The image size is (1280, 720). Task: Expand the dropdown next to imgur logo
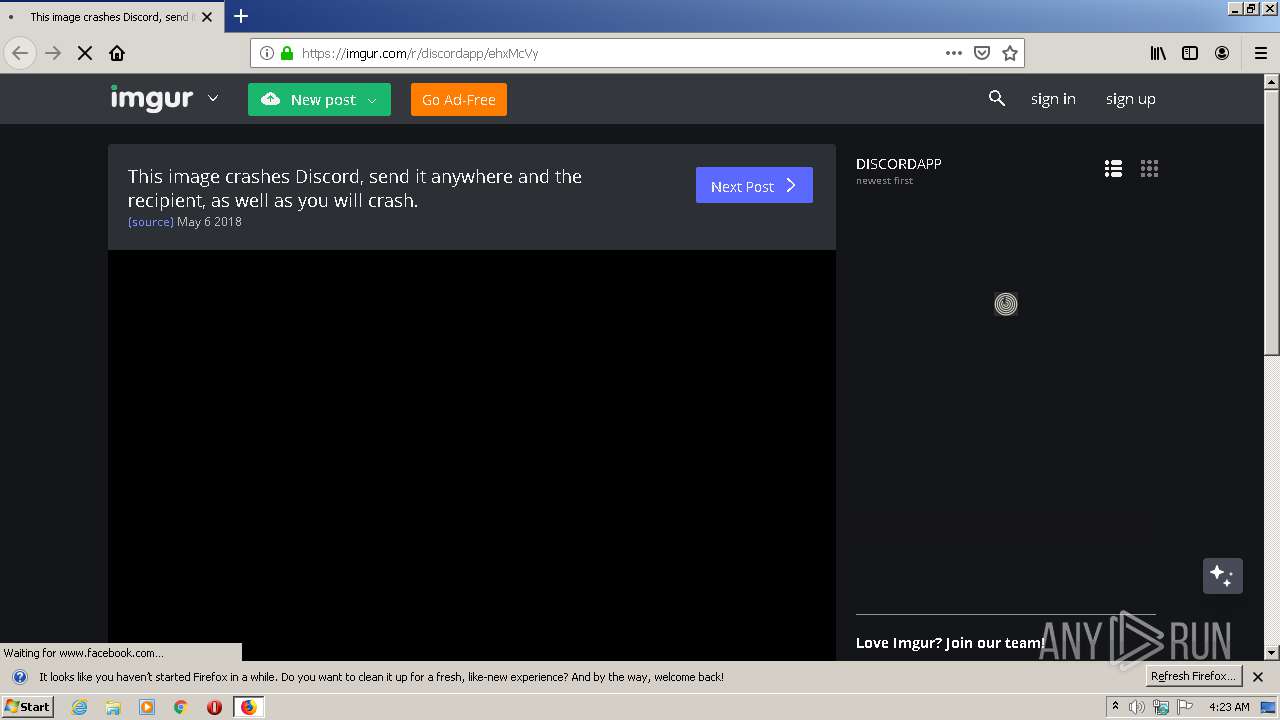pos(213,98)
